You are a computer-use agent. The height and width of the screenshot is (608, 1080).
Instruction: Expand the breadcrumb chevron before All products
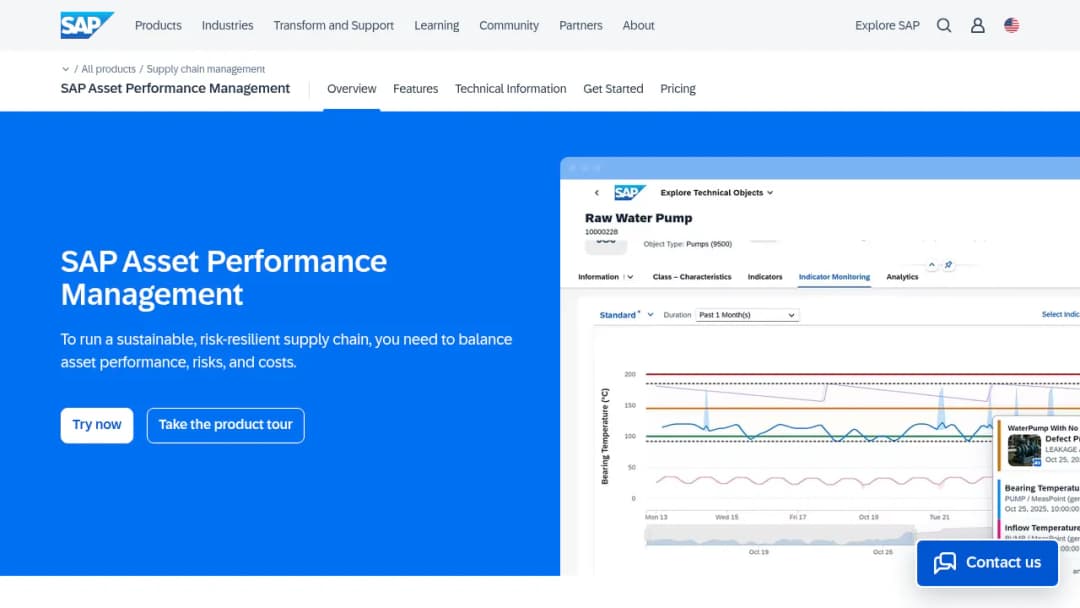tap(65, 70)
